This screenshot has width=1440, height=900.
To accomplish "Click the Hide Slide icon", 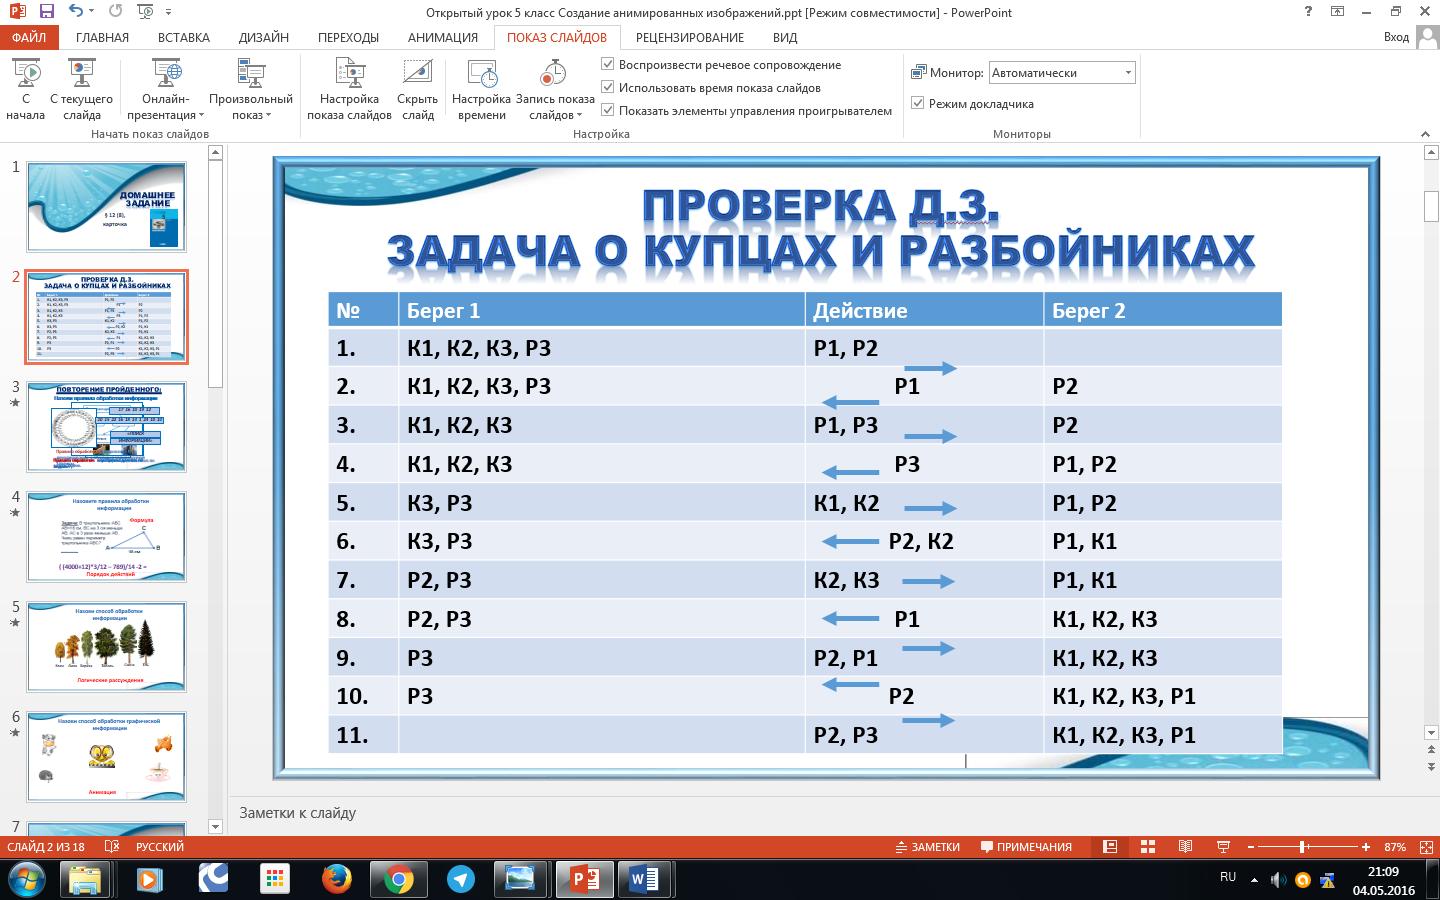I will pyautogui.click(x=417, y=76).
